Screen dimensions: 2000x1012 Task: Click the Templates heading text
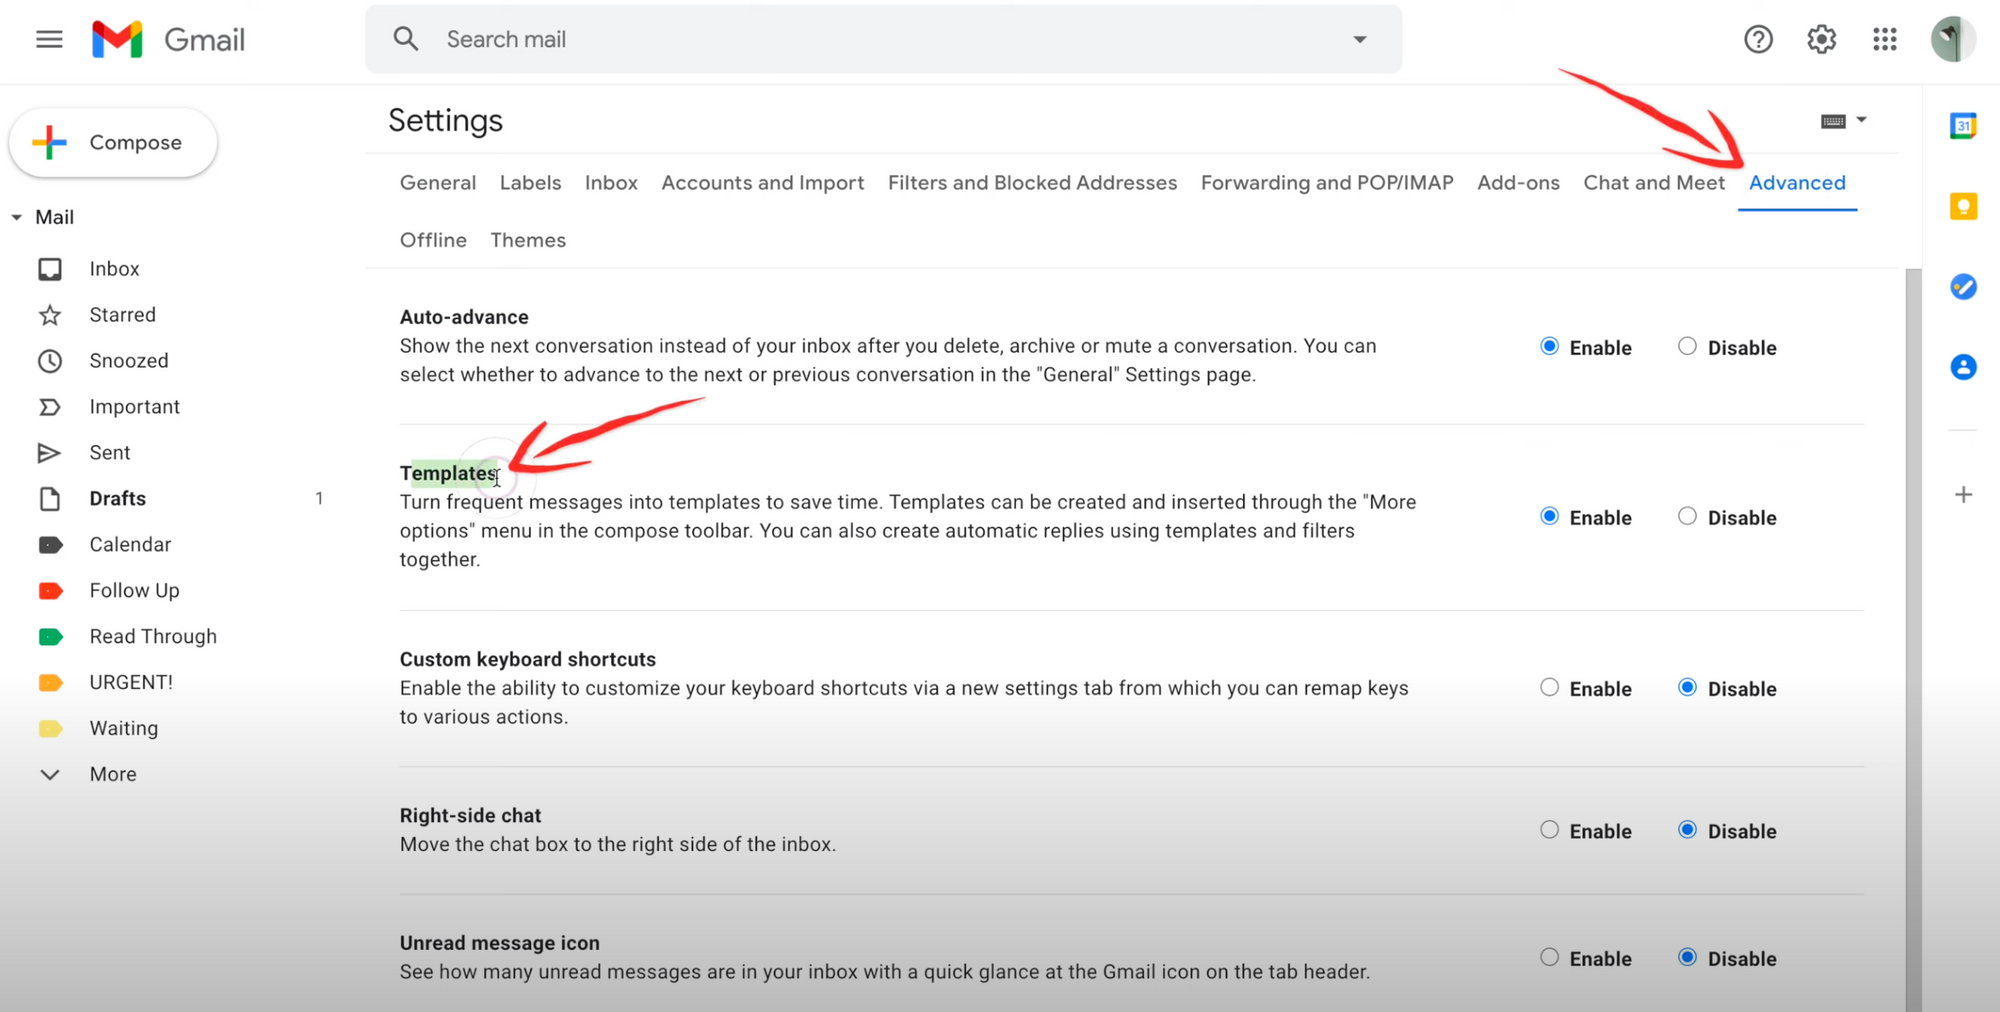pyautogui.click(x=448, y=473)
